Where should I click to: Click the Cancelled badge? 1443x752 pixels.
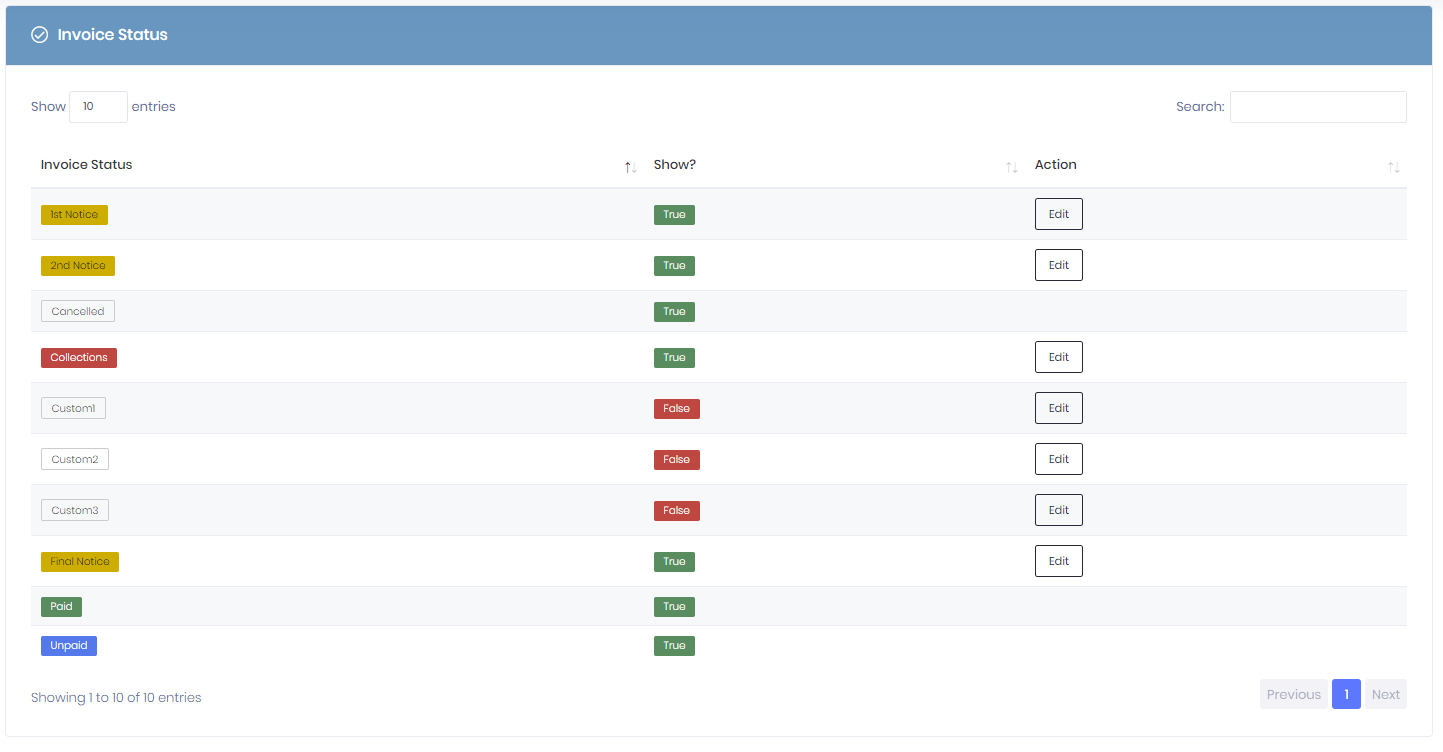tap(78, 312)
